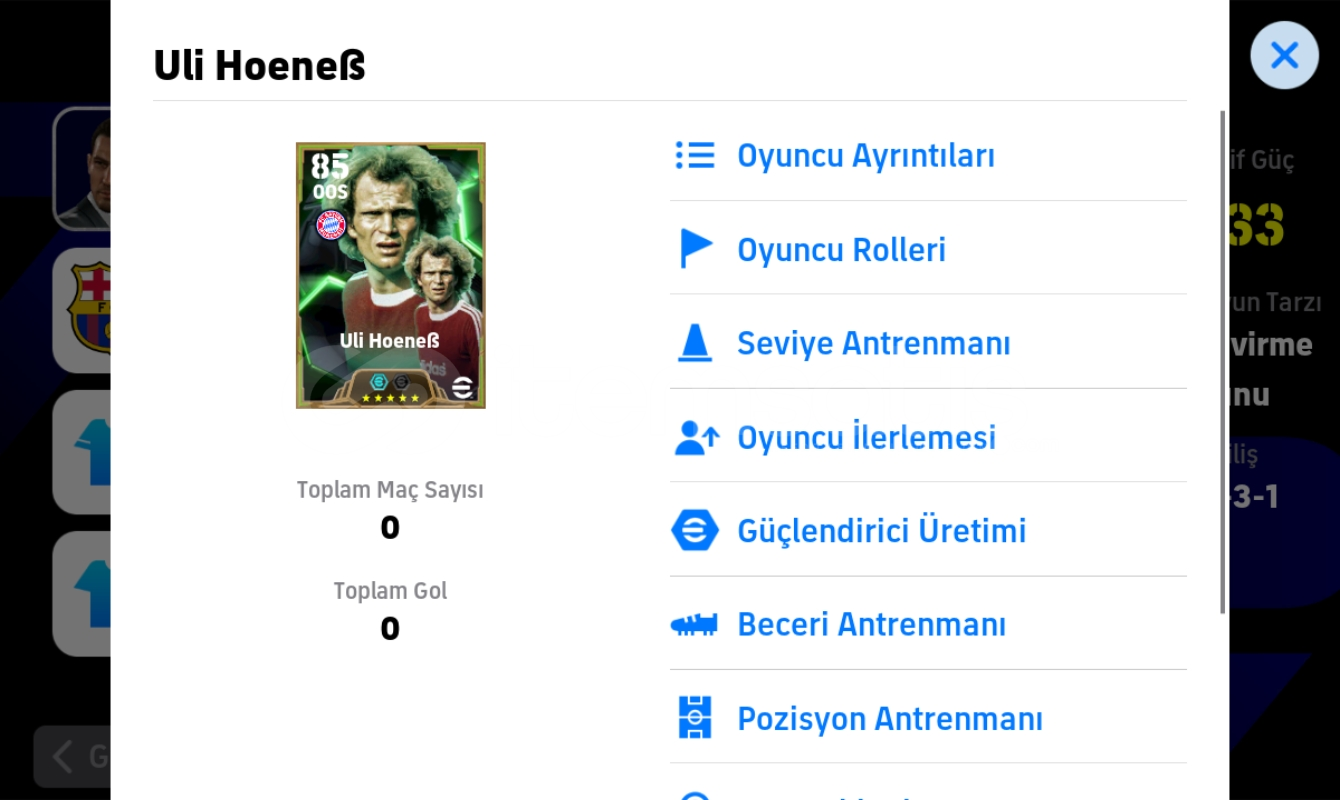
Task: Select Seviye Antrenmanı option
Action: pos(928,343)
